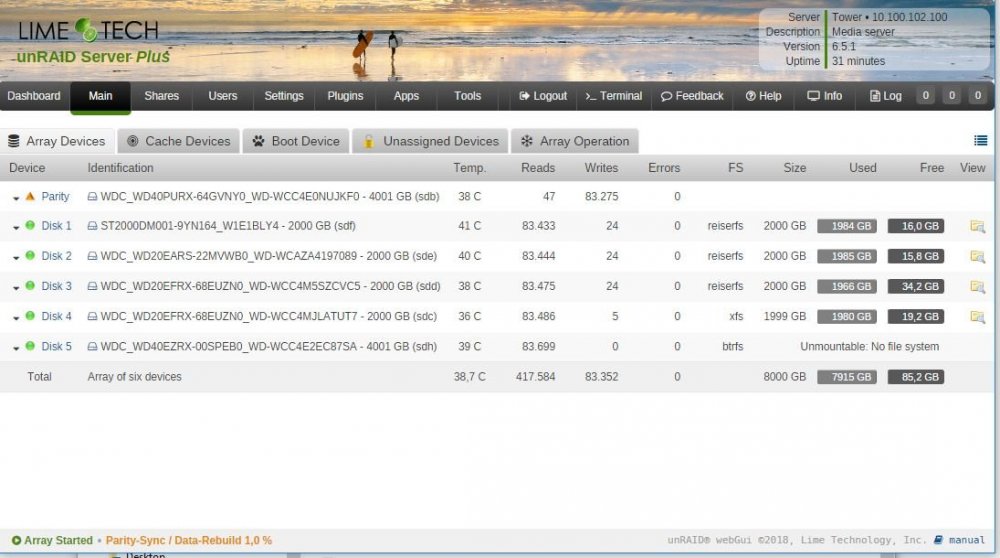Switch to the Boot Device tab

[296, 141]
